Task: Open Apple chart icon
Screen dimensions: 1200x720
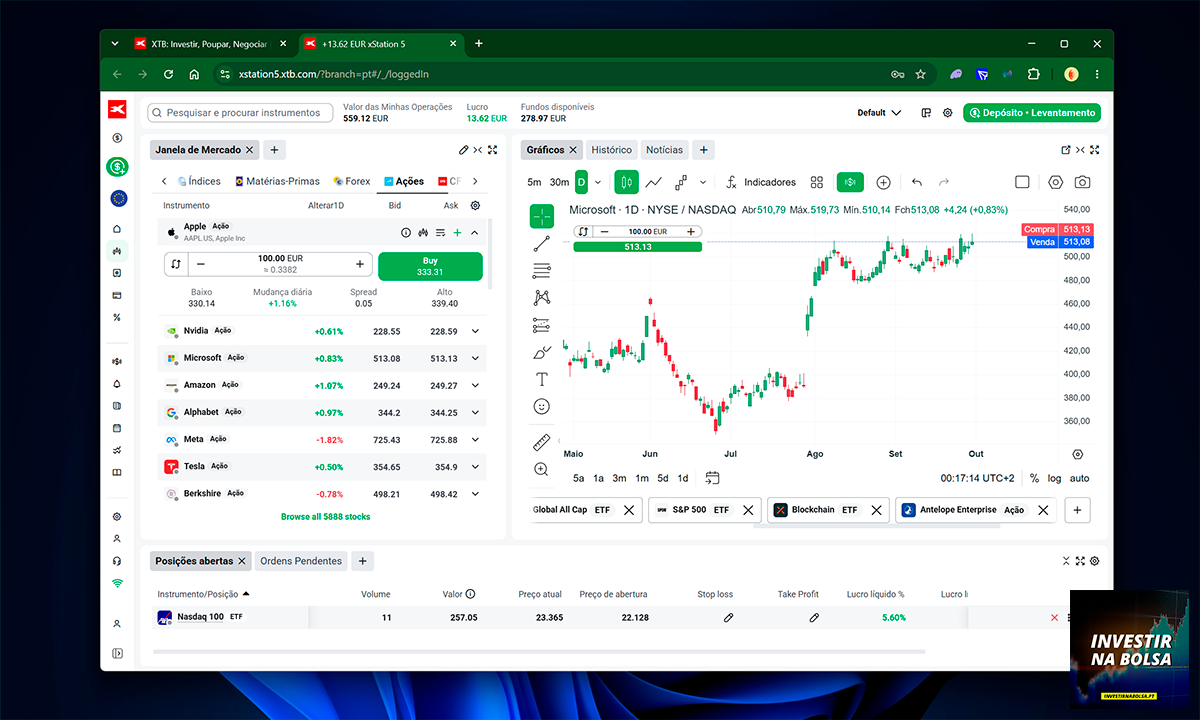Action: click(423, 232)
